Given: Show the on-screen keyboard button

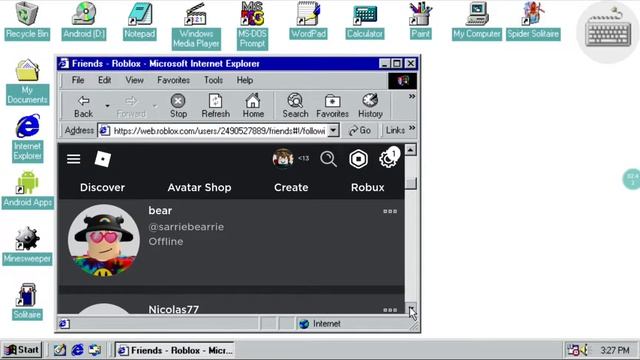Looking at the screenshot, I should pyautogui.click(x=608, y=32).
